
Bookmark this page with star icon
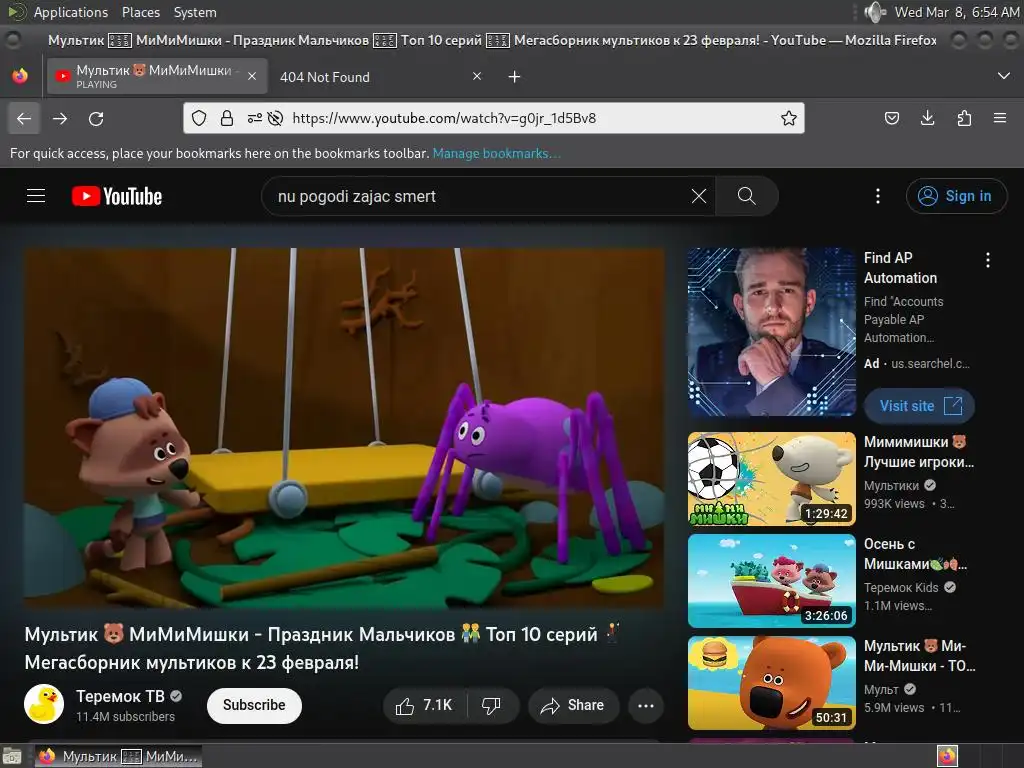click(789, 118)
